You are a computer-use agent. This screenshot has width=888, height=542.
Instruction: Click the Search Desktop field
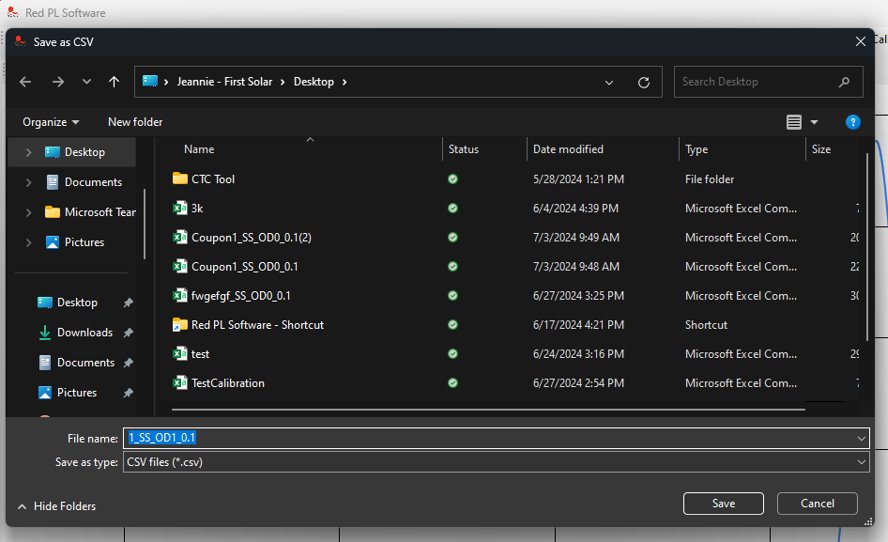(x=758, y=82)
